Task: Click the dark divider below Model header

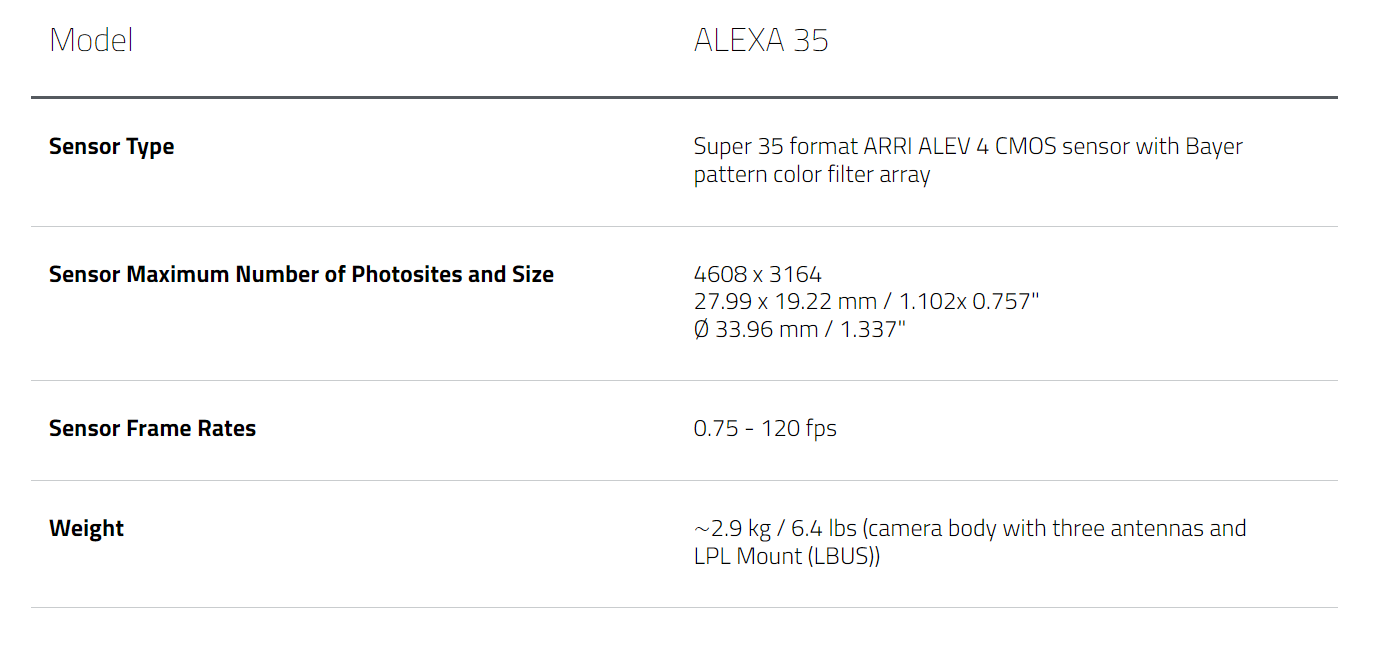Action: pos(684,97)
